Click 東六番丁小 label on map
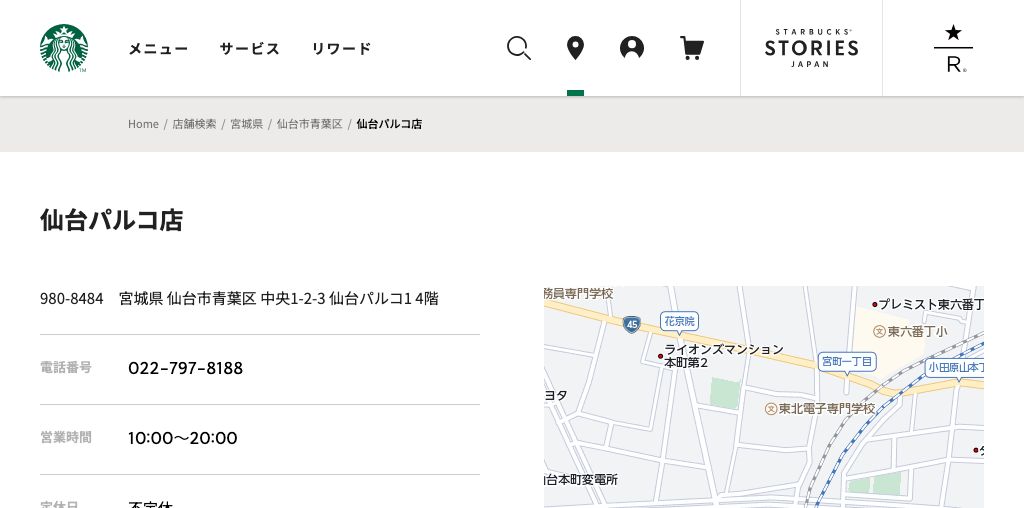The height and width of the screenshot is (508, 1024). 917,332
